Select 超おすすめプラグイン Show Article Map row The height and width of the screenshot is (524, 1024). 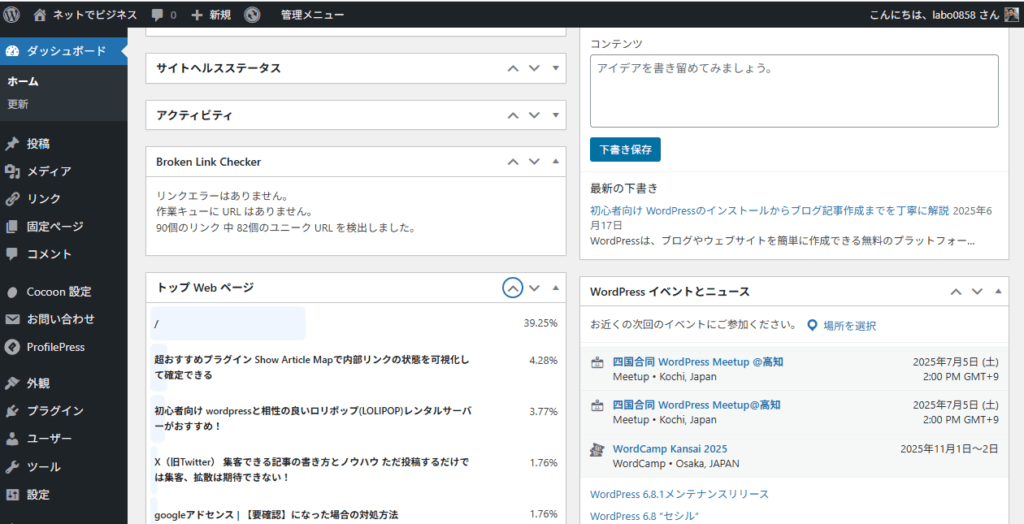[x=355, y=368]
